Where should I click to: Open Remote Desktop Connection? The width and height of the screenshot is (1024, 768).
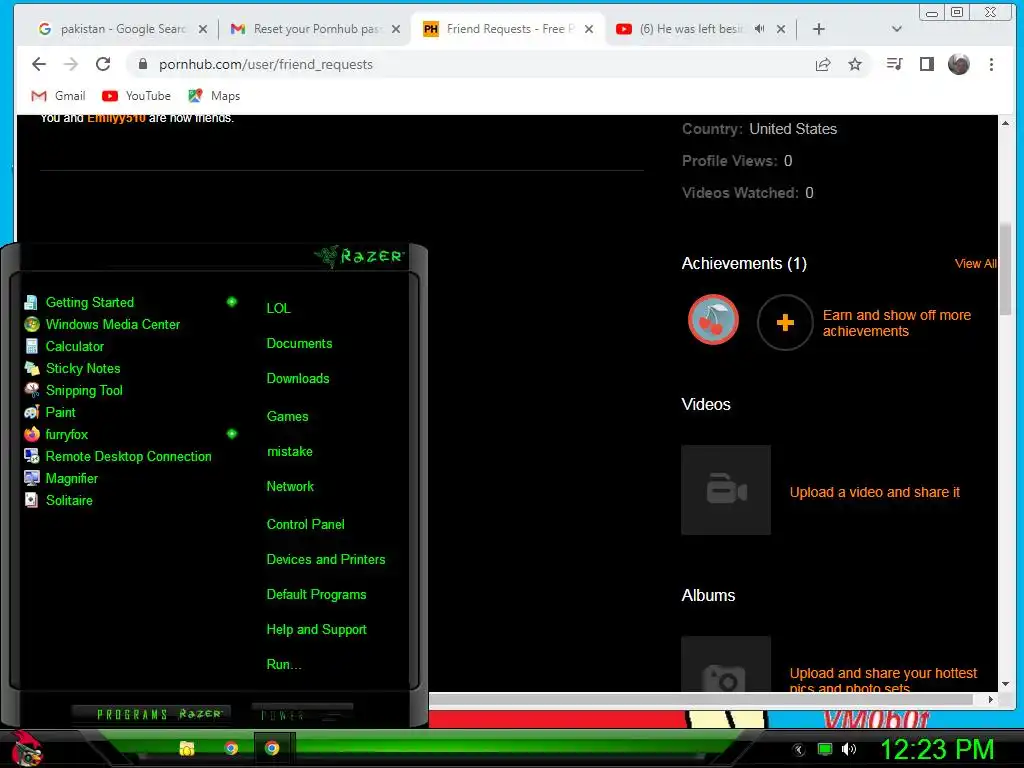tap(118, 456)
